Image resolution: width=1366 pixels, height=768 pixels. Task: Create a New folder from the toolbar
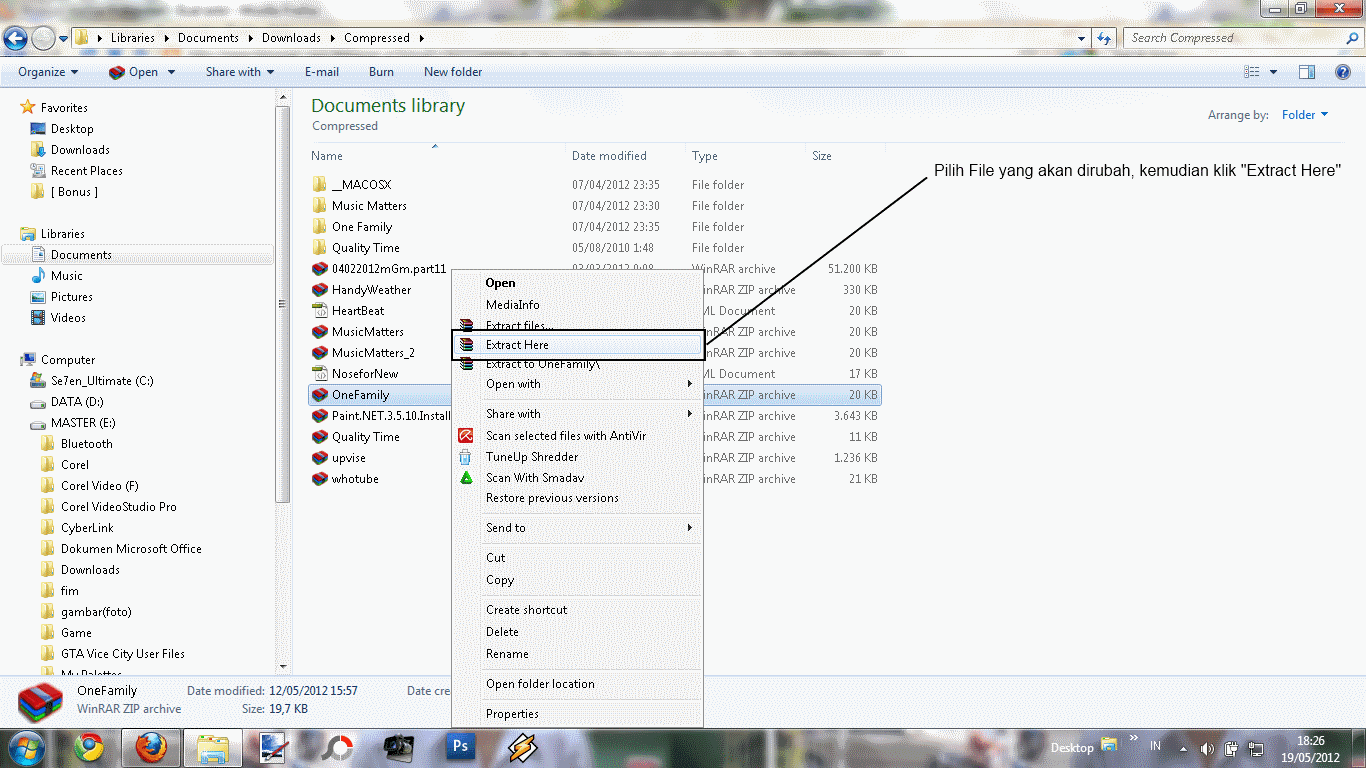coord(453,72)
